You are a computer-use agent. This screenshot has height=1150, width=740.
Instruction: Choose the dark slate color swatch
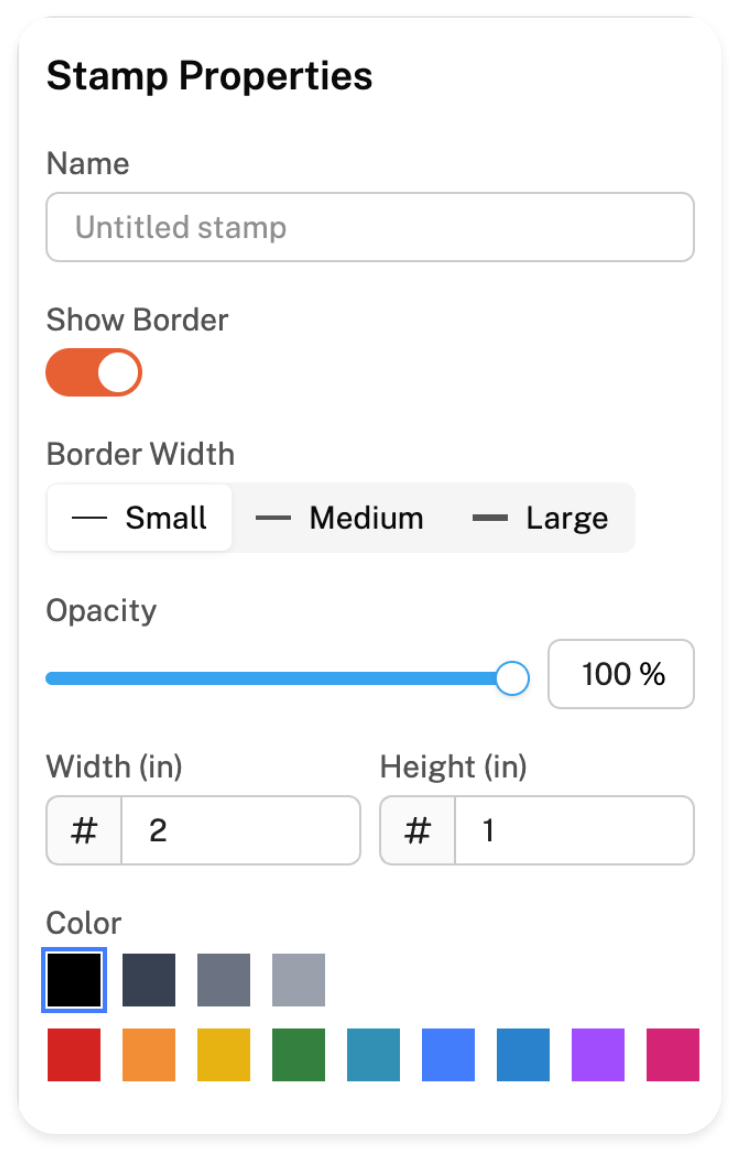(x=149, y=980)
